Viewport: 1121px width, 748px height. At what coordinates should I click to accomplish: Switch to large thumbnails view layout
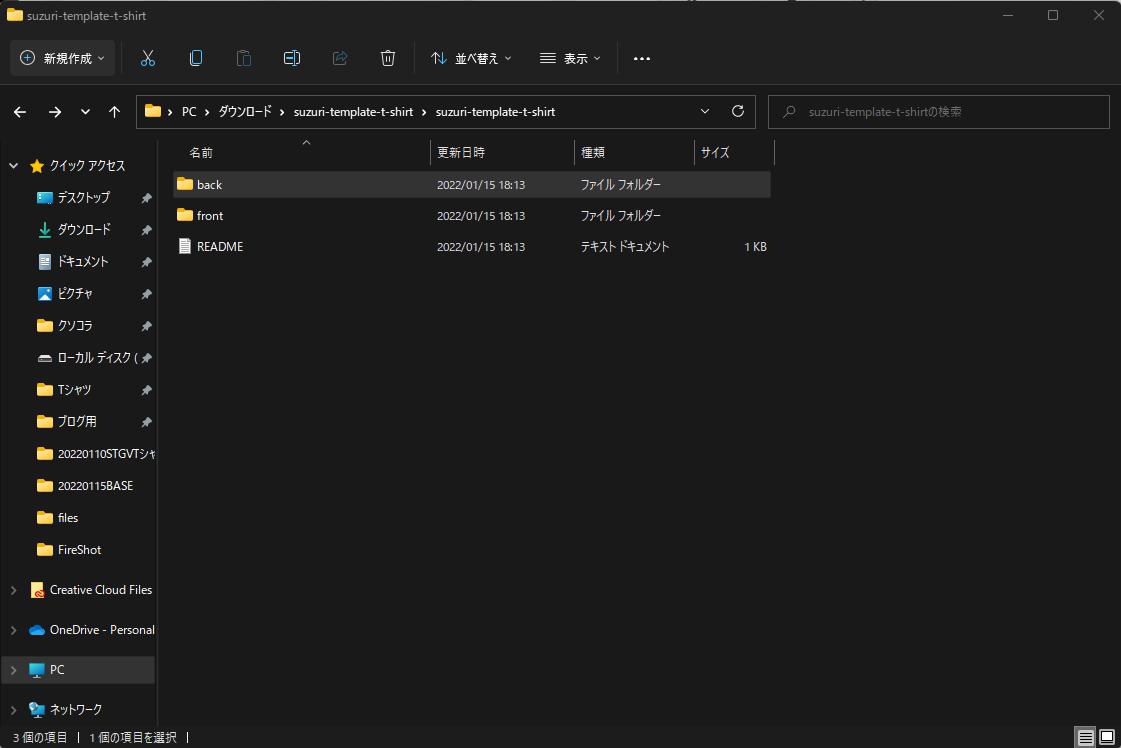[1107, 737]
